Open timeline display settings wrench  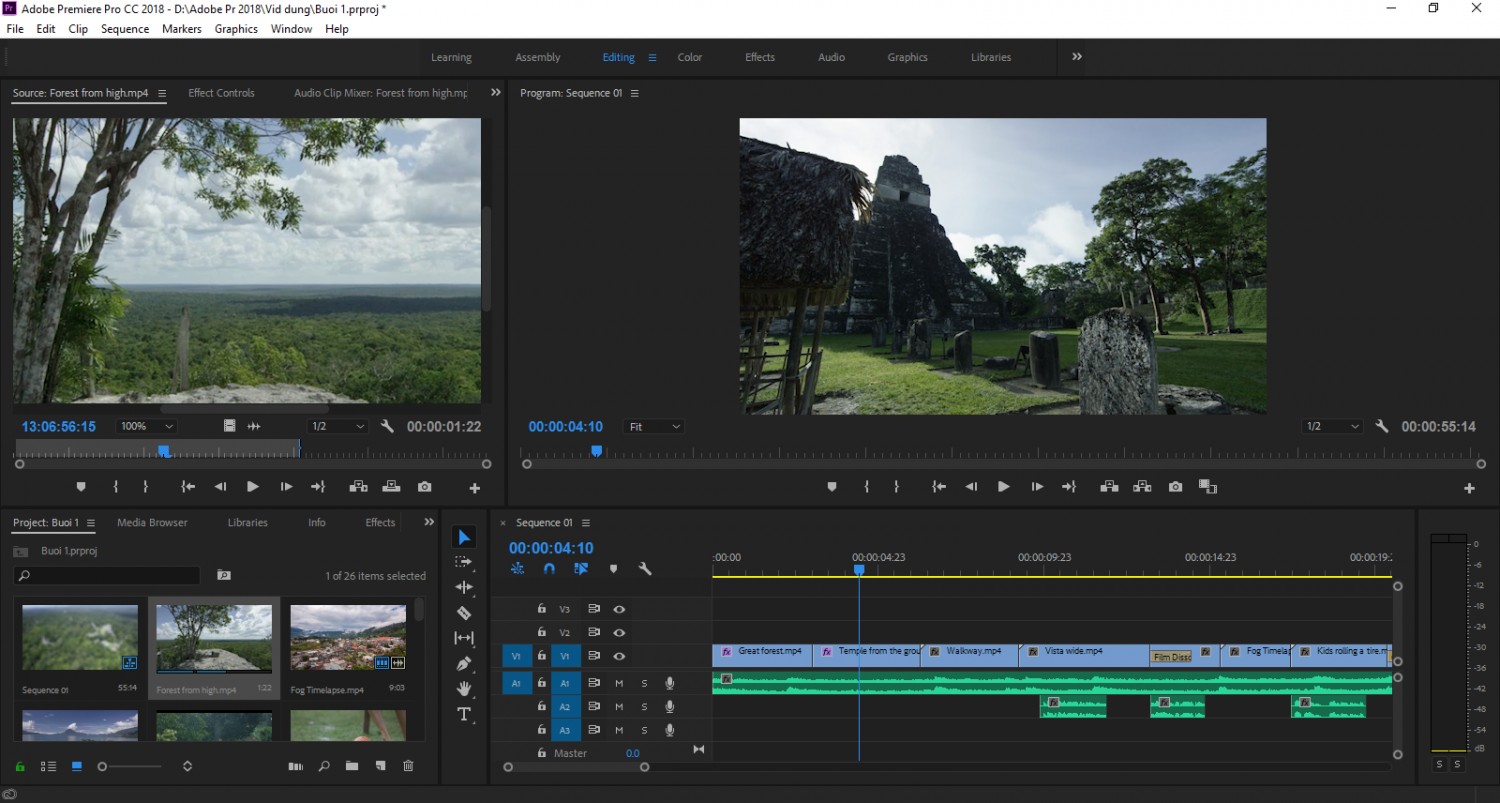(645, 569)
